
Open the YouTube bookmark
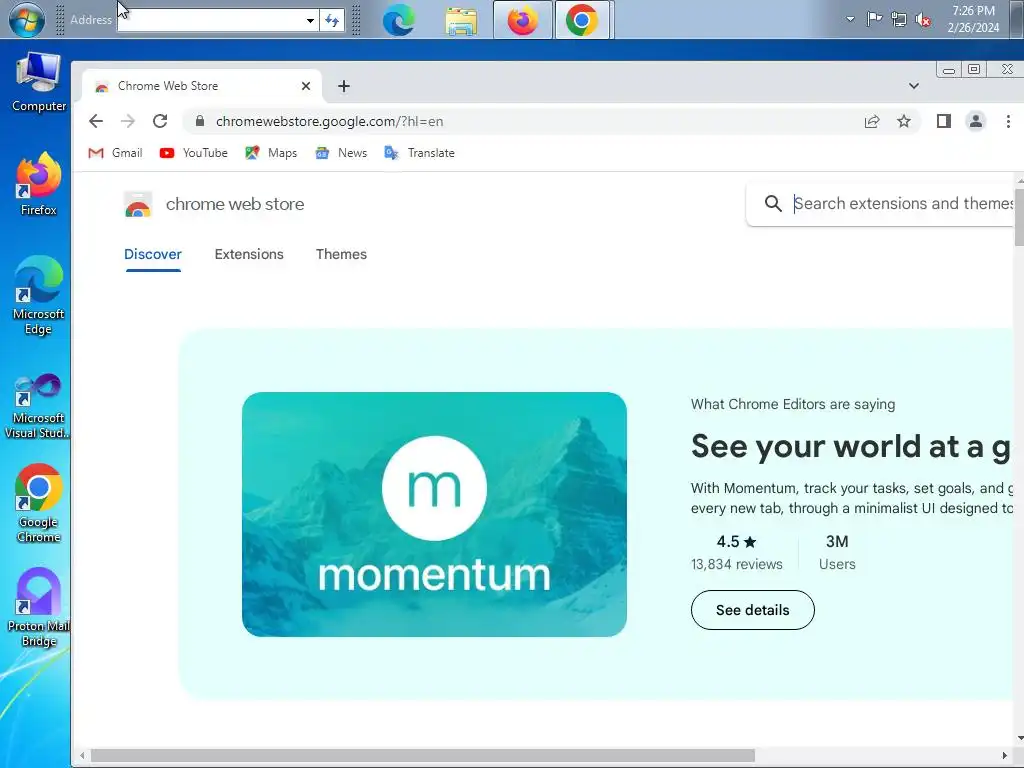194,153
